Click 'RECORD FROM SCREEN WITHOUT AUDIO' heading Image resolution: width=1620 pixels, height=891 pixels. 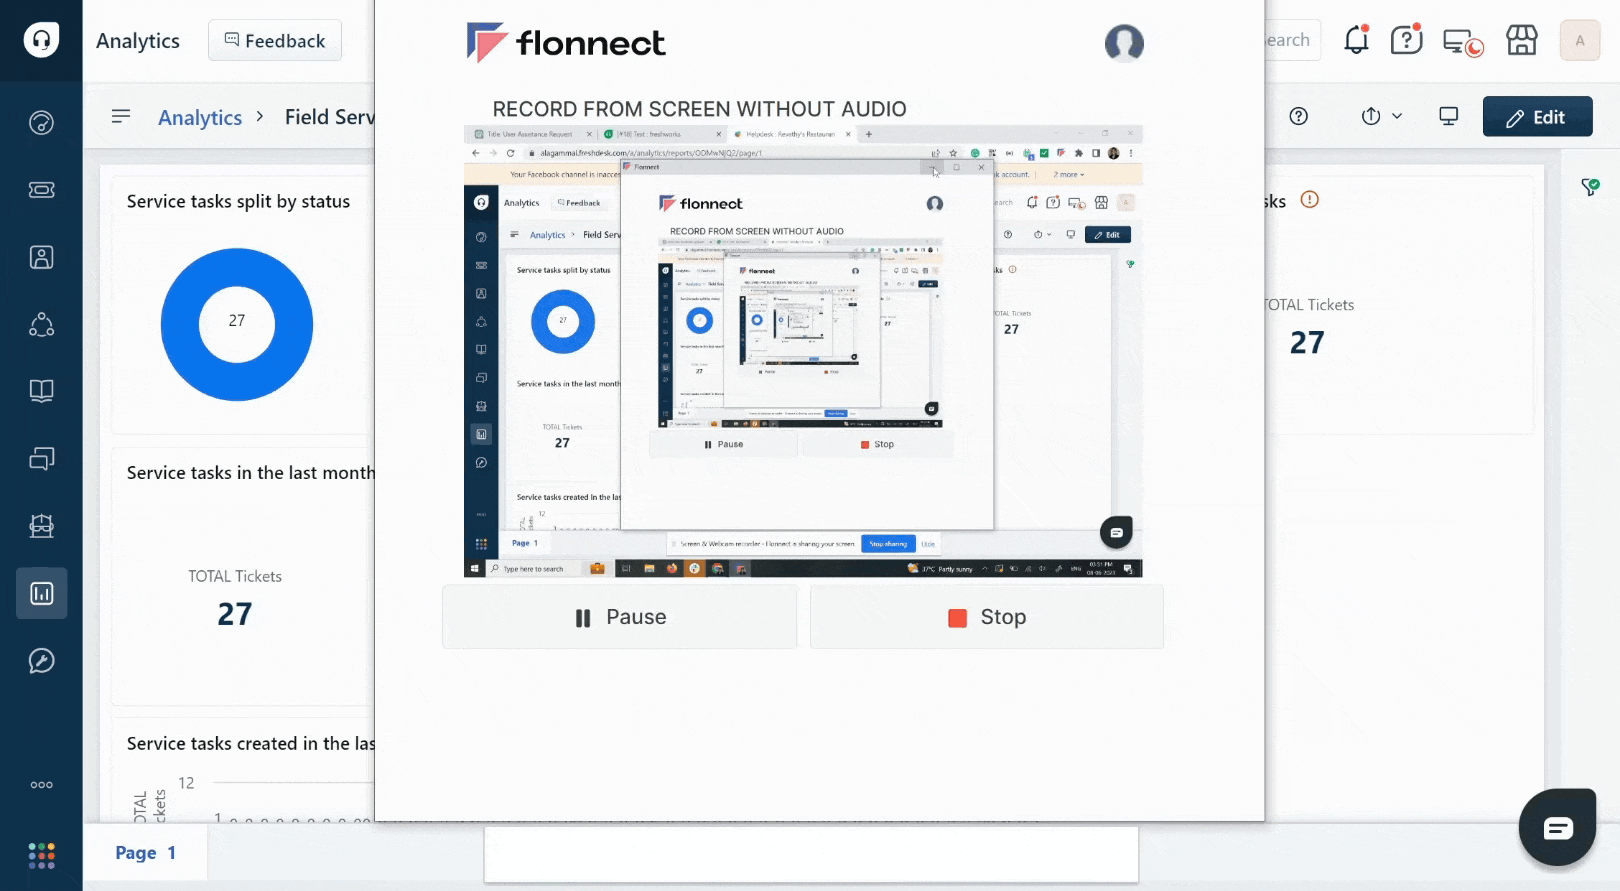click(x=699, y=109)
